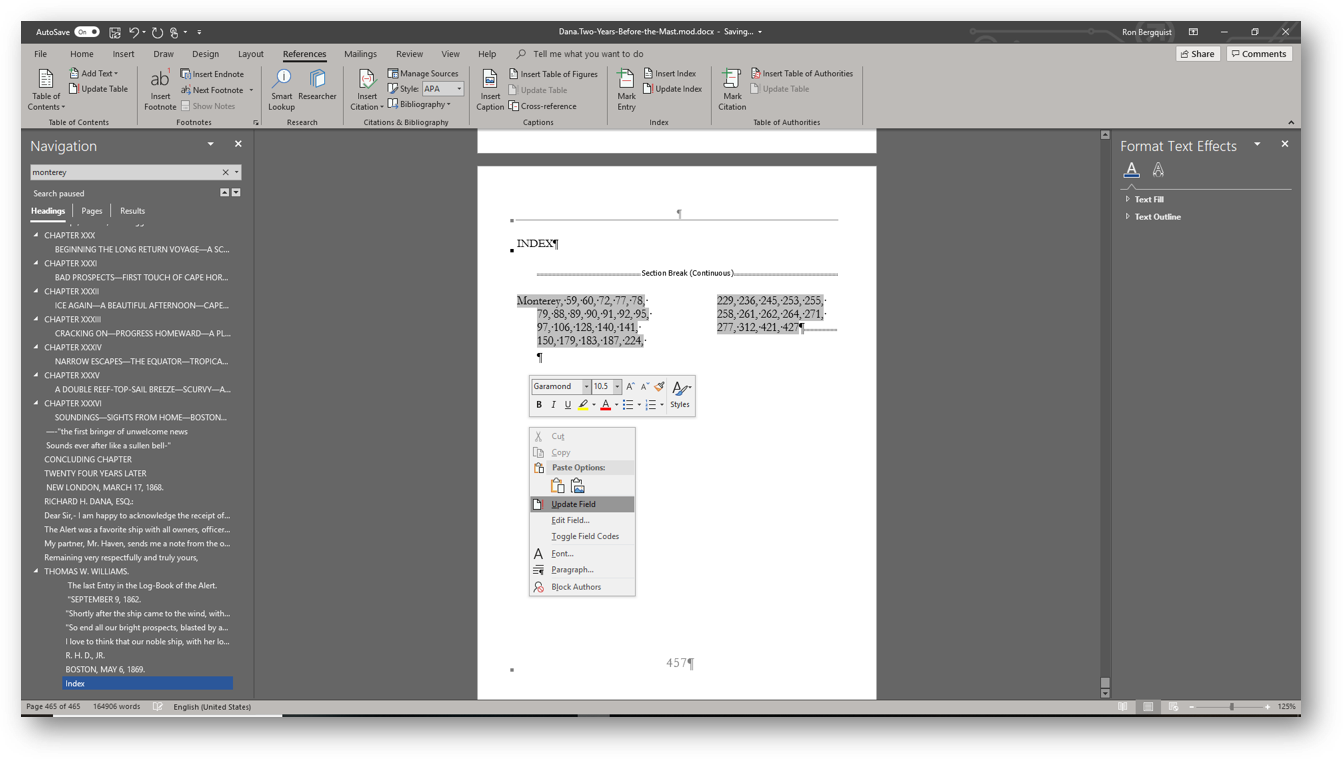Open the Comments button
The height and width of the screenshot is (759, 1343).
pos(1259,54)
